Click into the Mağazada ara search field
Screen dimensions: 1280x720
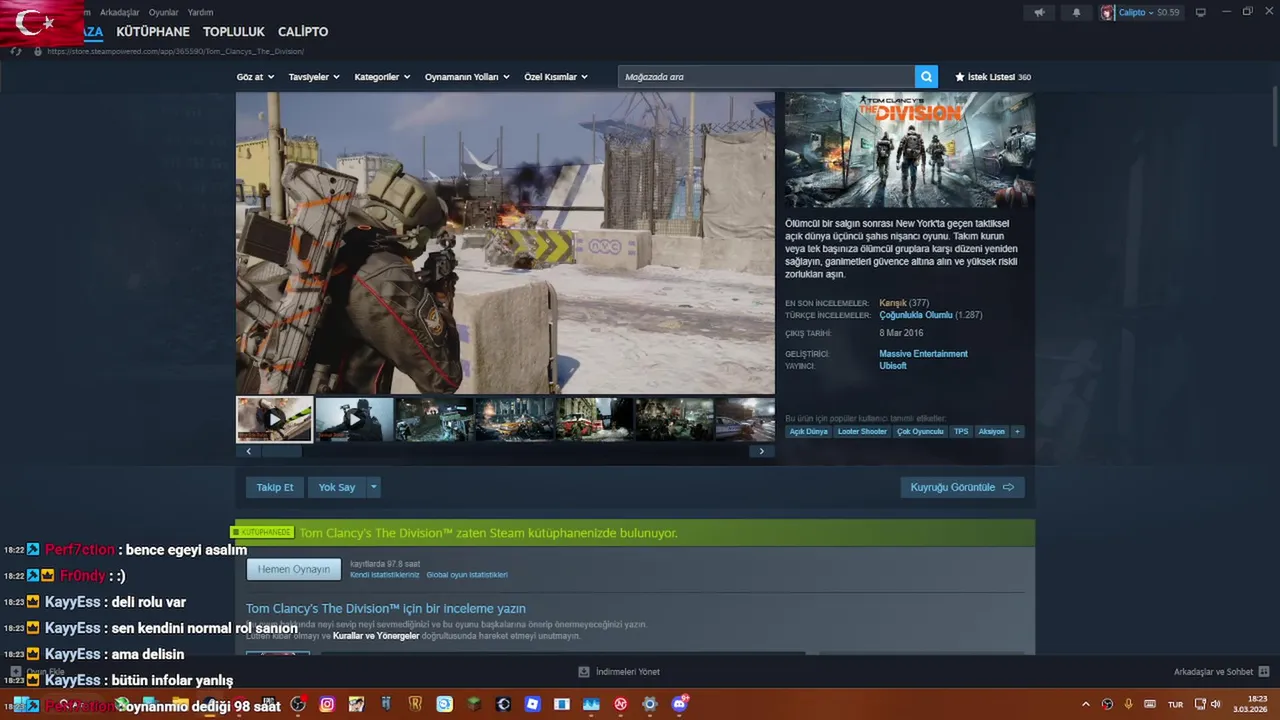[766, 77]
